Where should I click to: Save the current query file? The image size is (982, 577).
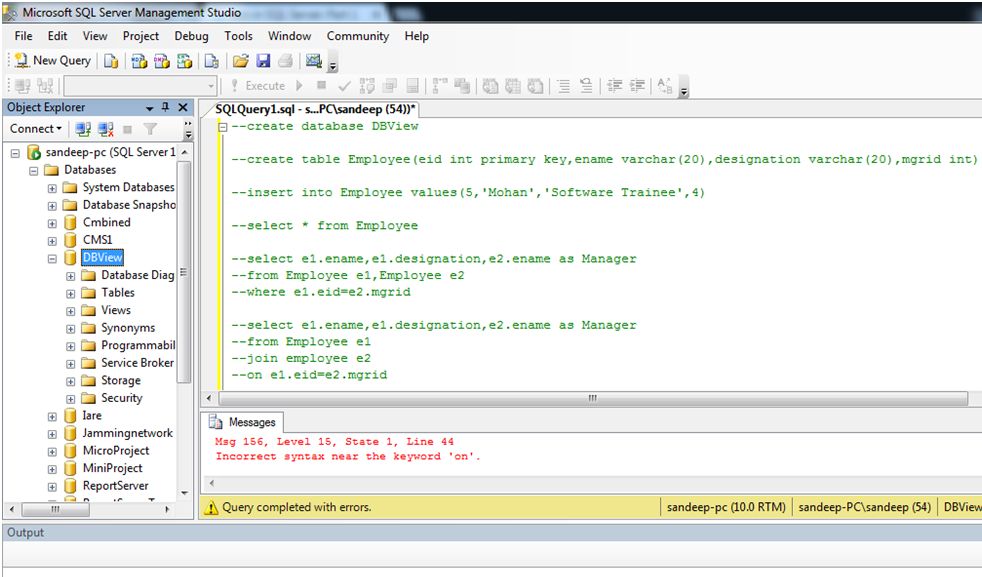(x=264, y=61)
